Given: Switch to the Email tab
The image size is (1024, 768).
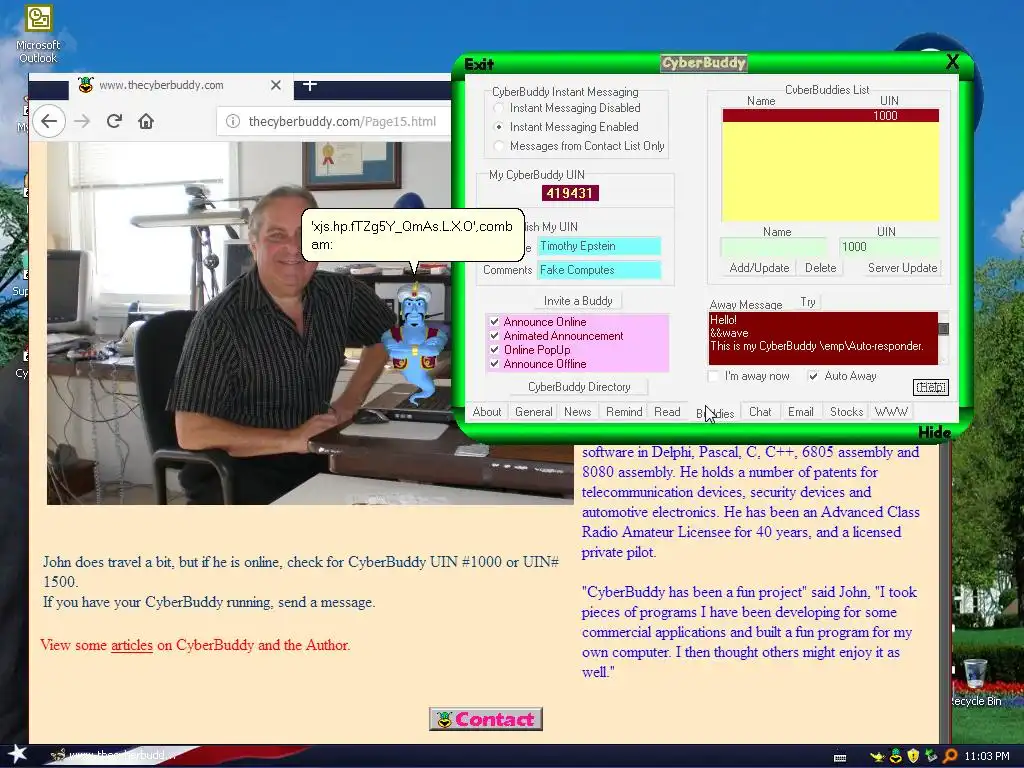Looking at the screenshot, I should pos(801,412).
